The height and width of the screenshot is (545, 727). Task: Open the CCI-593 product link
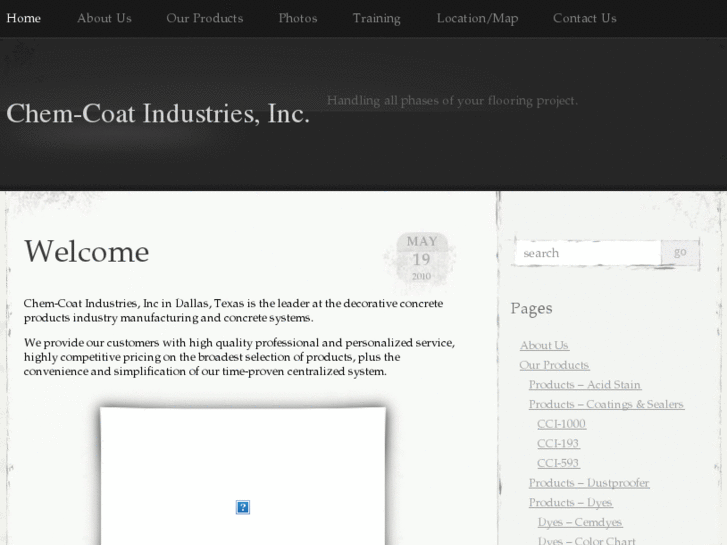pyautogui.click(x=558, y=463)
